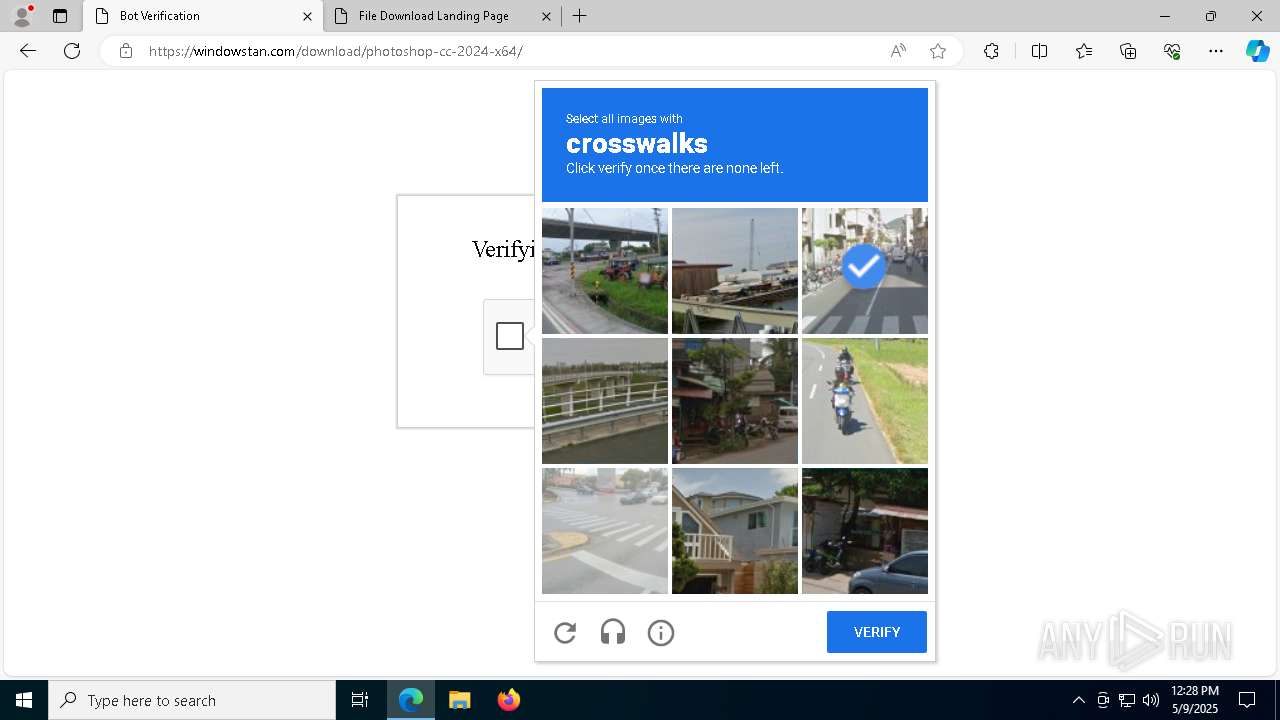Show hidden system tray icons
Screen dimensions: 1280x720
click(x=1078, y=700)
